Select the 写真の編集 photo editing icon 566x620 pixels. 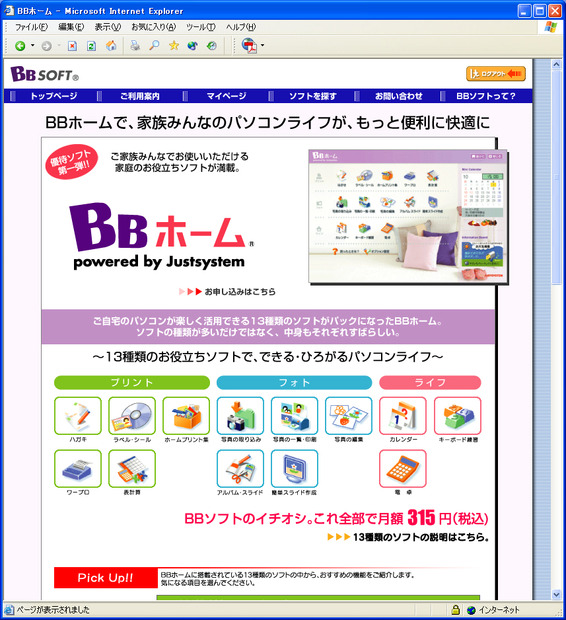click(x=349, y=416)
